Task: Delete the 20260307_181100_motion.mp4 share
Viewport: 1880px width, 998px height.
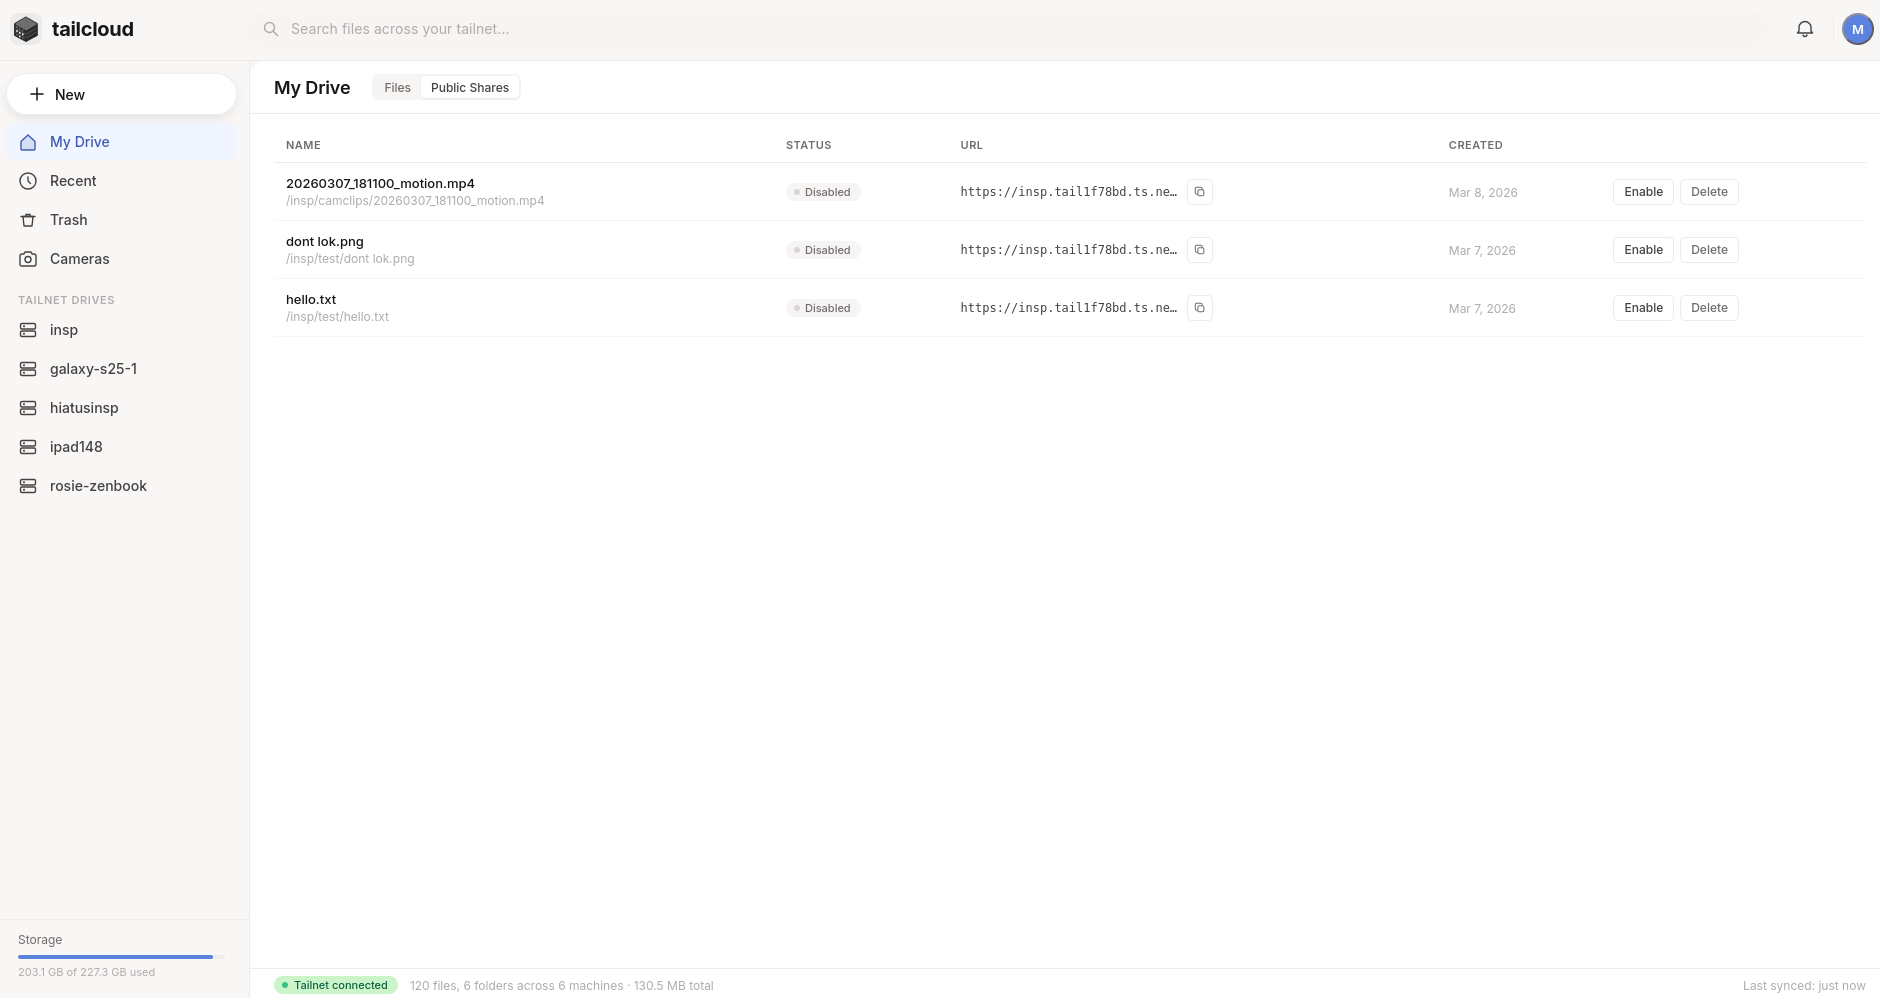Action: [x=1709, y=192]
